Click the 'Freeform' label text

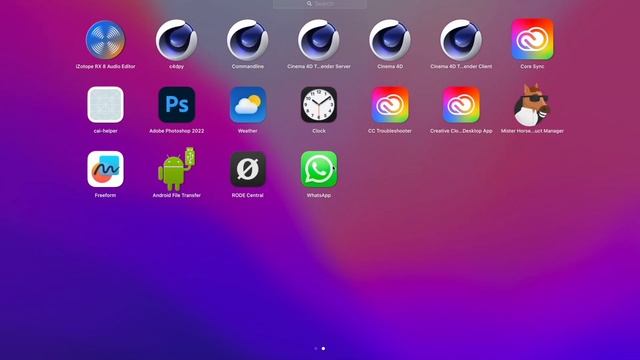[105, 196]
